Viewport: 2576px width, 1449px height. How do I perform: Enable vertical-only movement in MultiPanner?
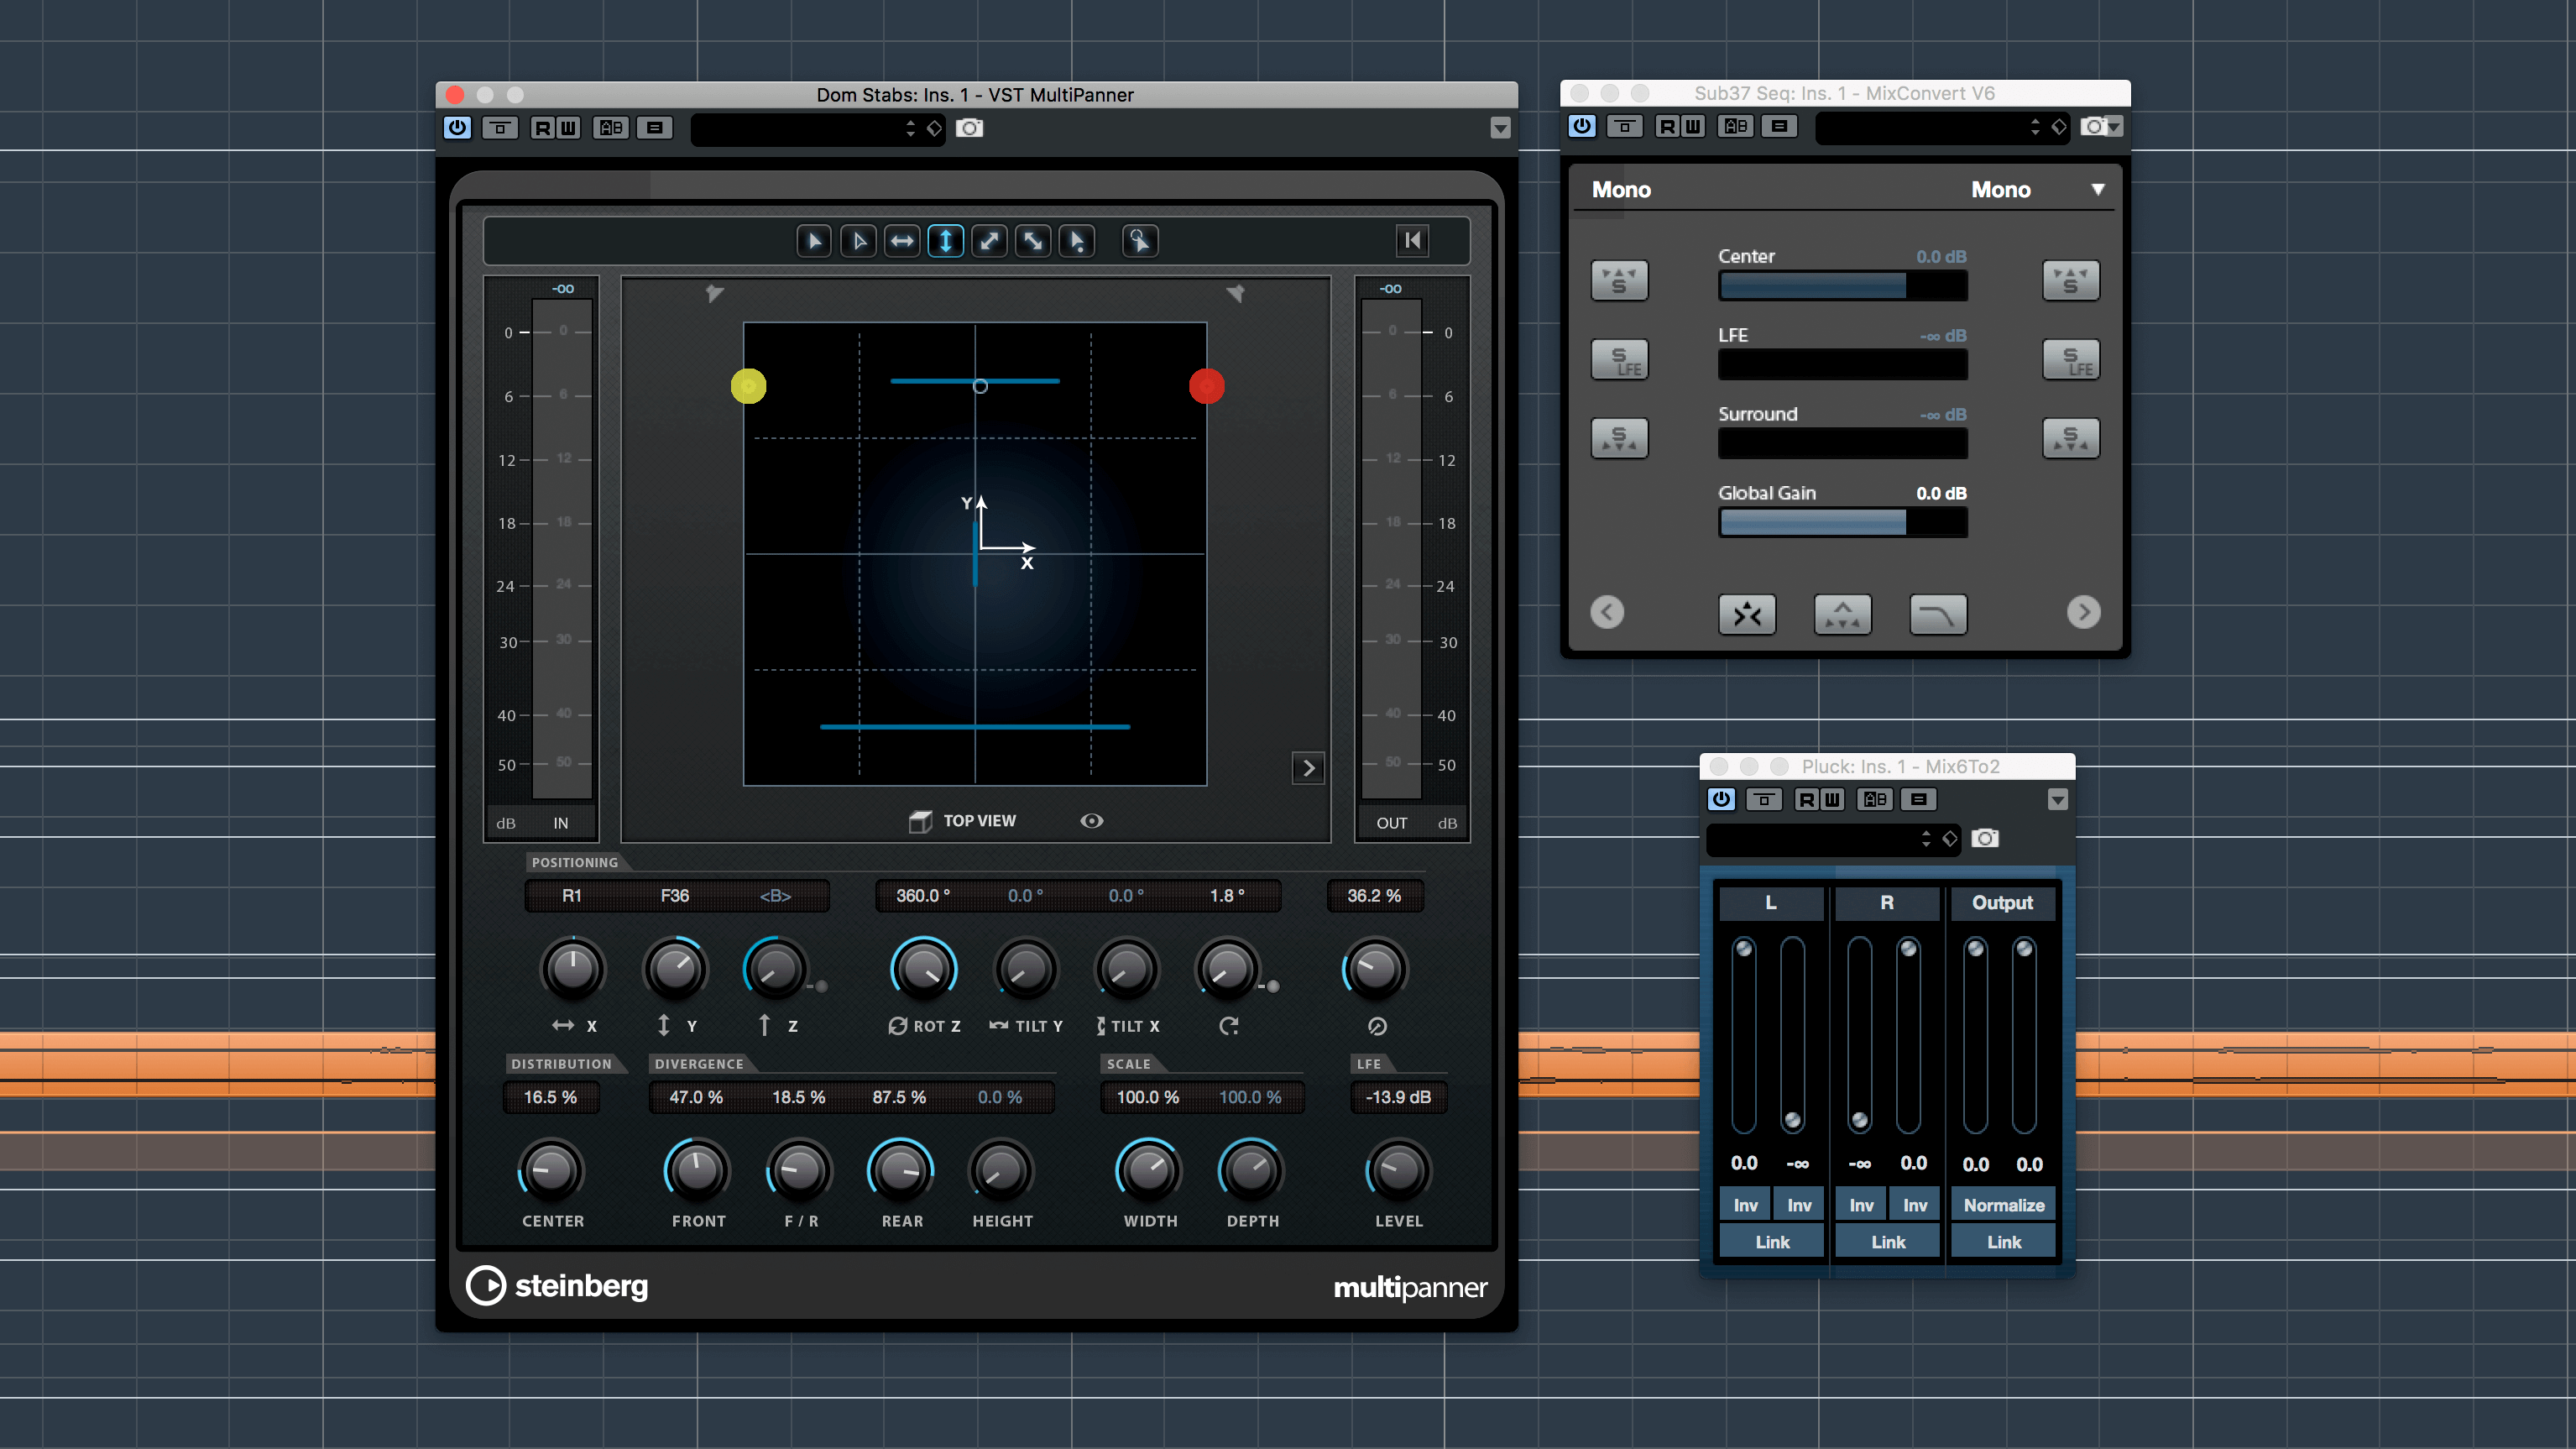tap(946, 241)
